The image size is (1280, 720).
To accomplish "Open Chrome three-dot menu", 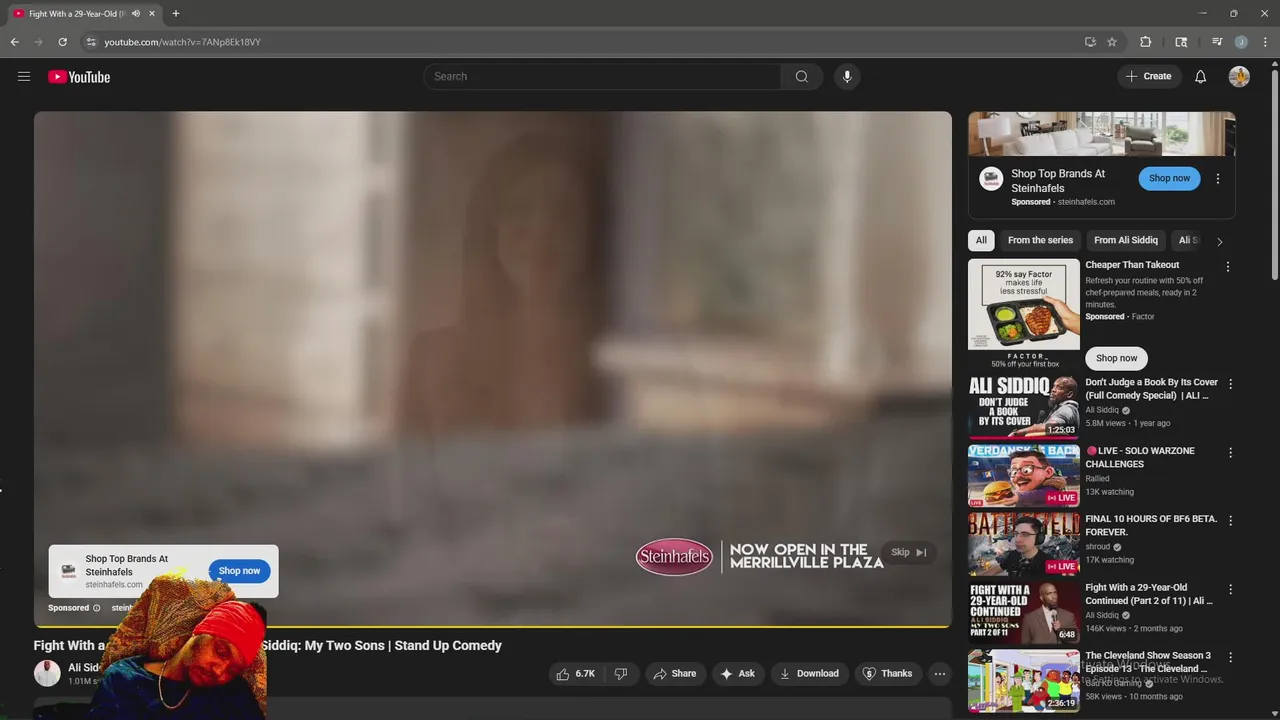I will point(1265,42).
